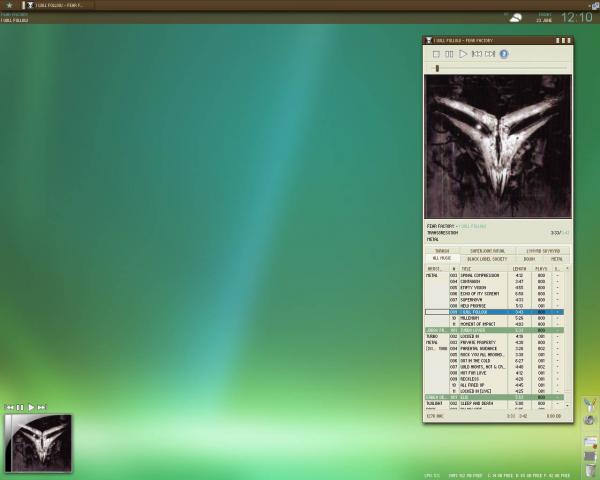
Task: Switch to the Lynyrd Skynyrd playlist tab
Action: point(543,251)
